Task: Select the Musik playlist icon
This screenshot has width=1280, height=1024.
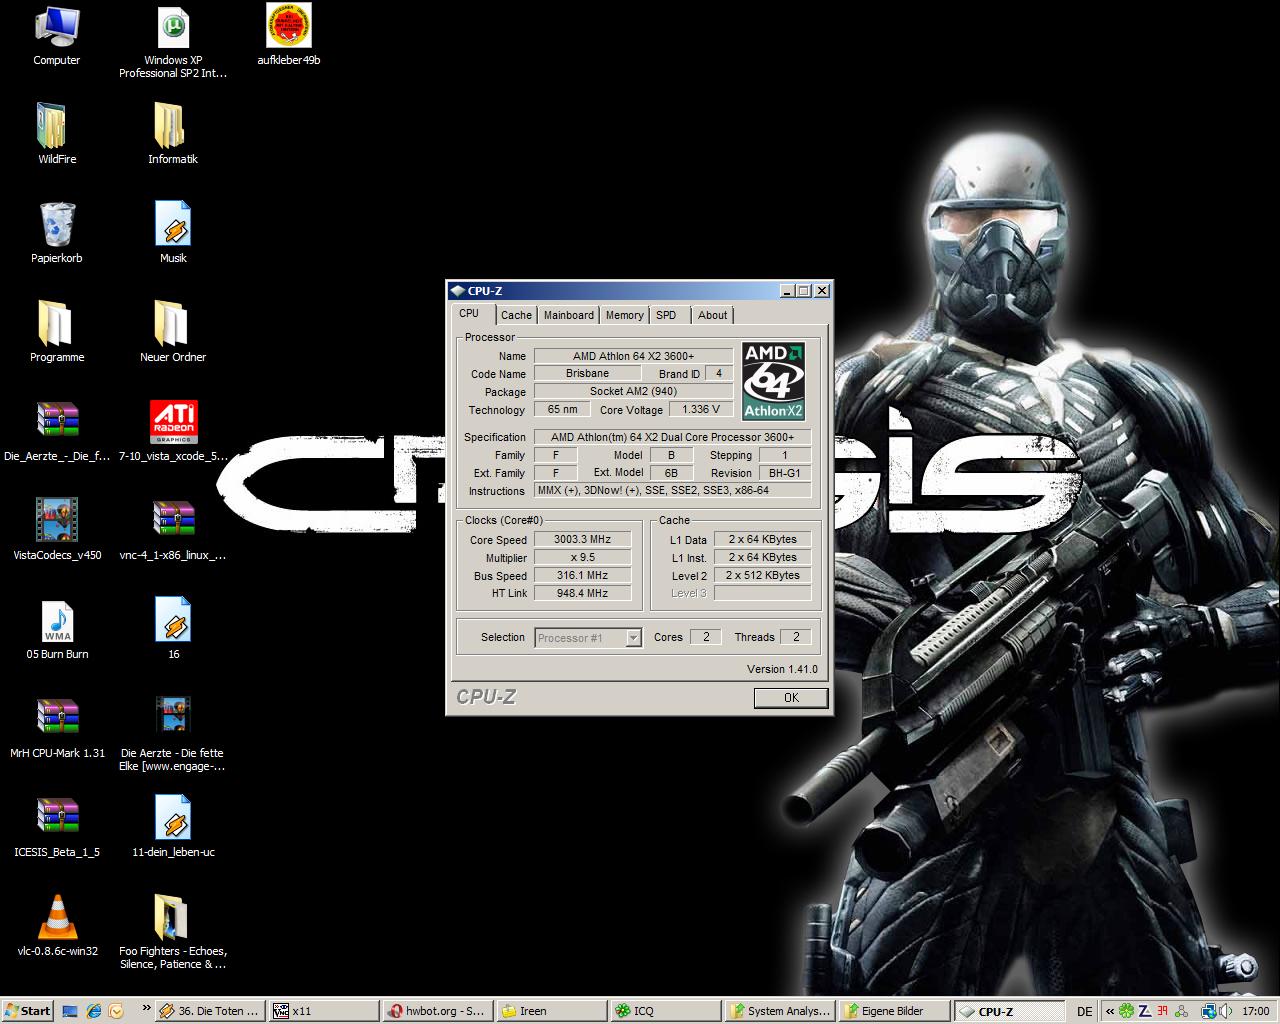Action: pos(173,233)
